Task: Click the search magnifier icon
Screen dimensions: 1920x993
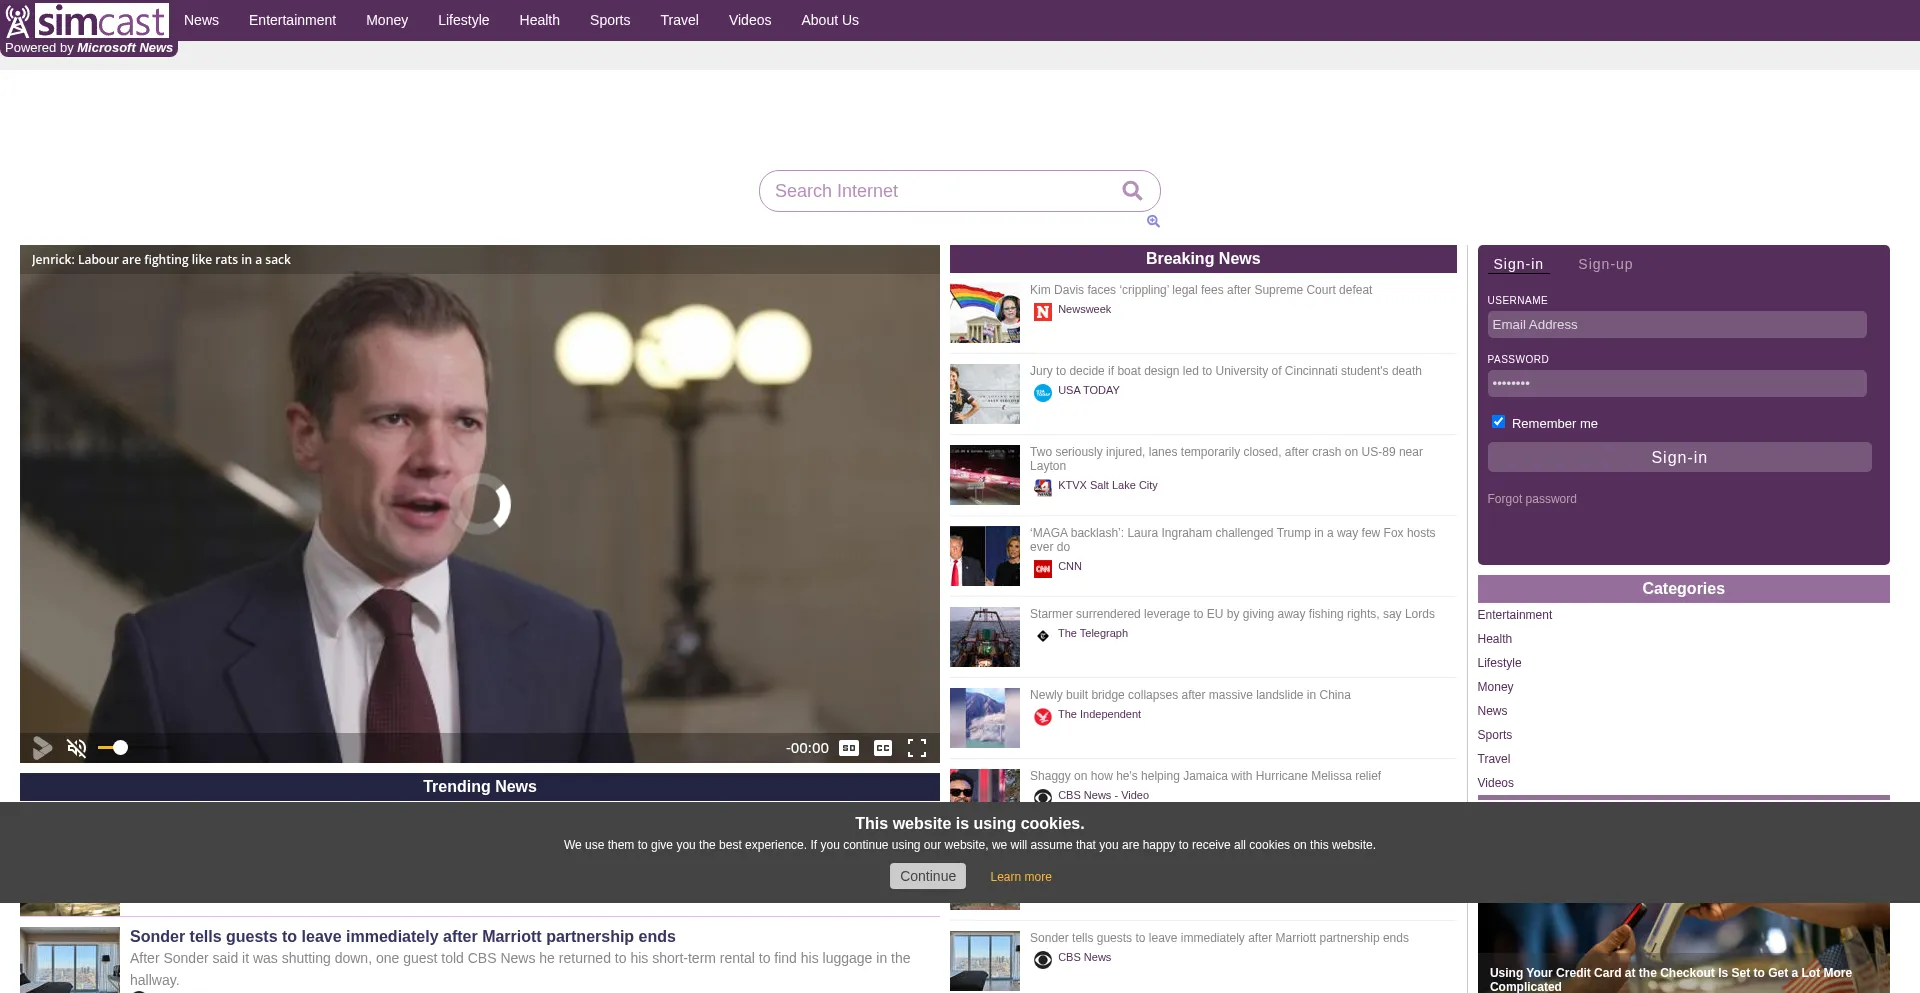Action: click(x=1132, y=191)
